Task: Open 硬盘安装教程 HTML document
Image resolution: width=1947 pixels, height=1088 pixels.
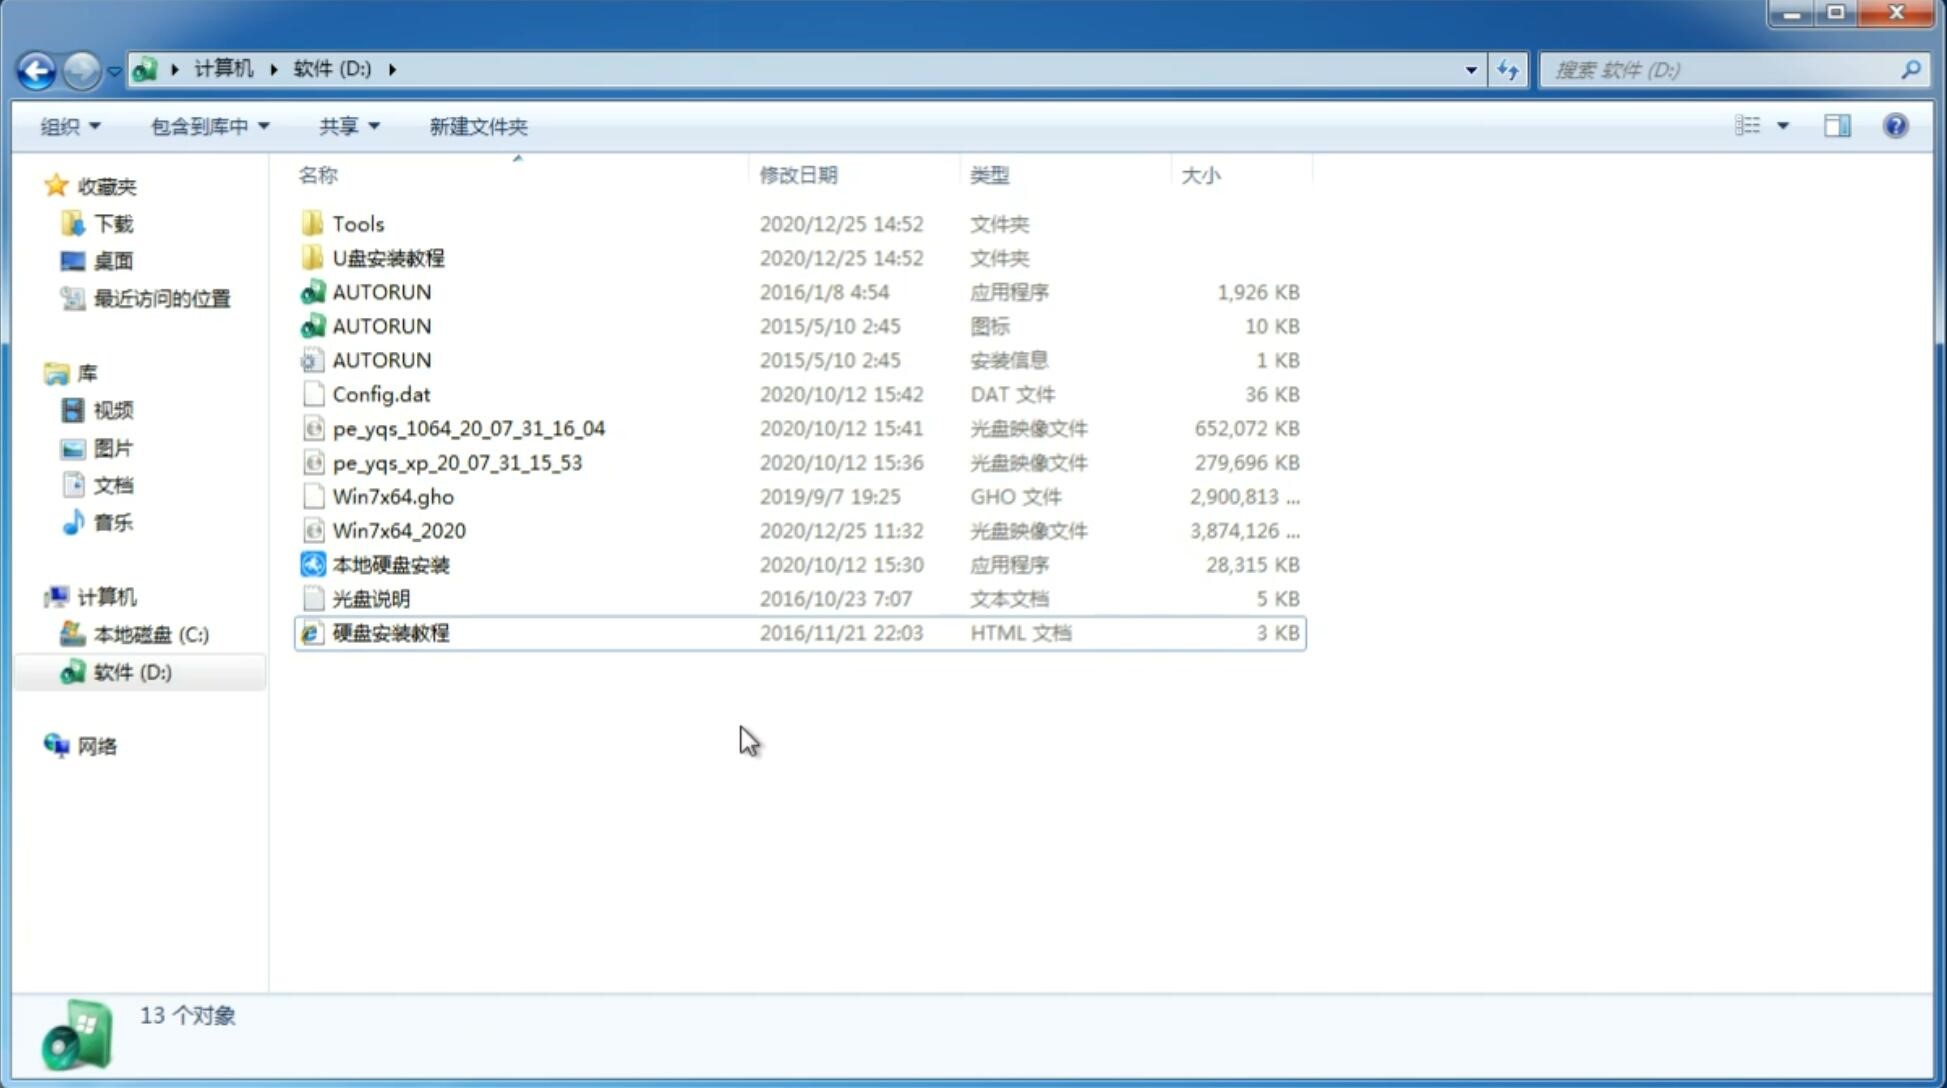Action: [x=390, y=632]
